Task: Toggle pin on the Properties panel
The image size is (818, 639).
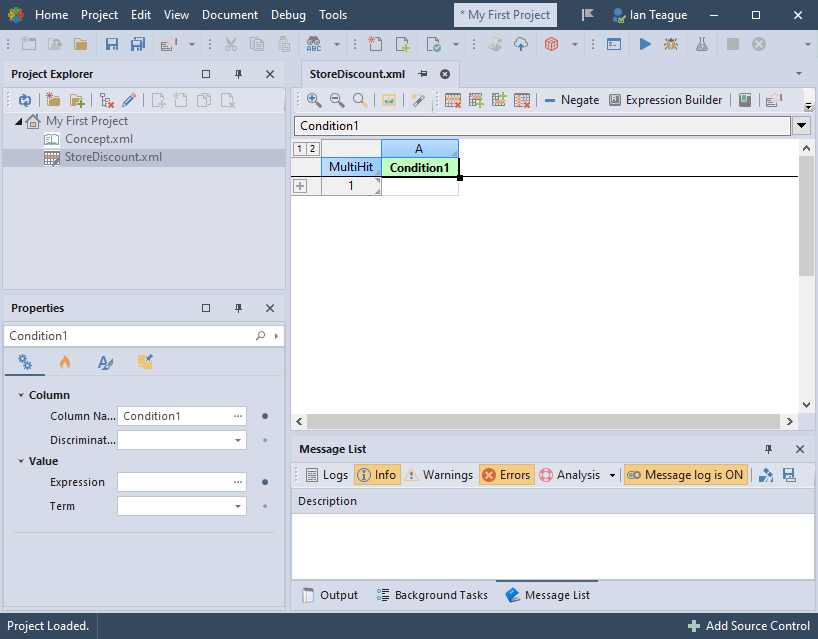Action: [238, 308]
